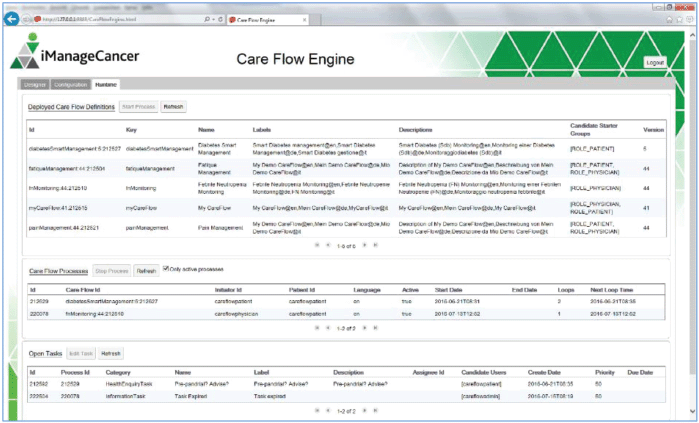Click the Next Loop Time column header
The height and width of the screenshot is (423, 699).
(612, 290)
